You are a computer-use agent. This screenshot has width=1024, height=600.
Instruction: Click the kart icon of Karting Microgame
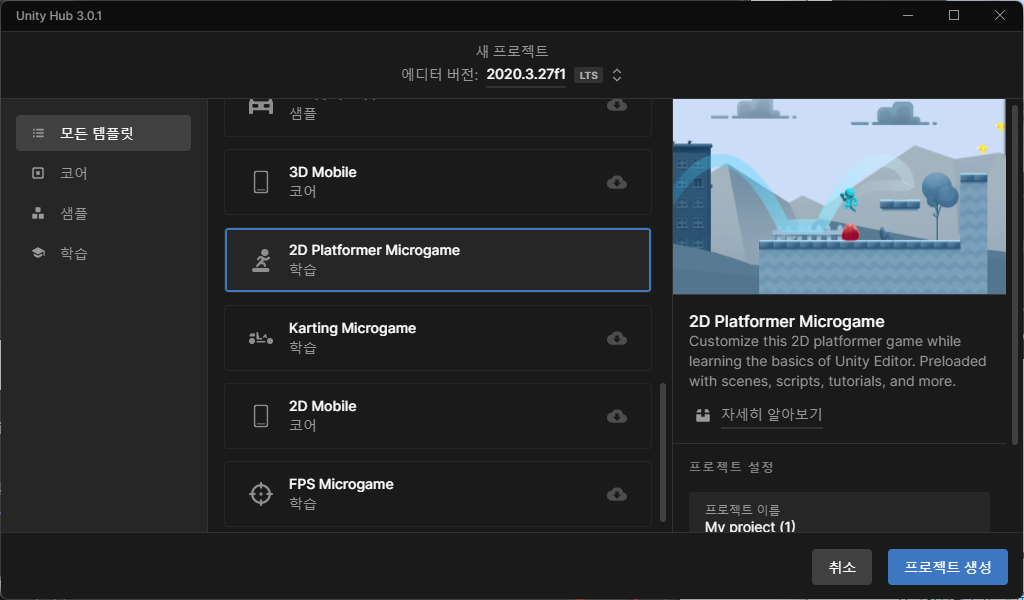(x=261, y=338)
